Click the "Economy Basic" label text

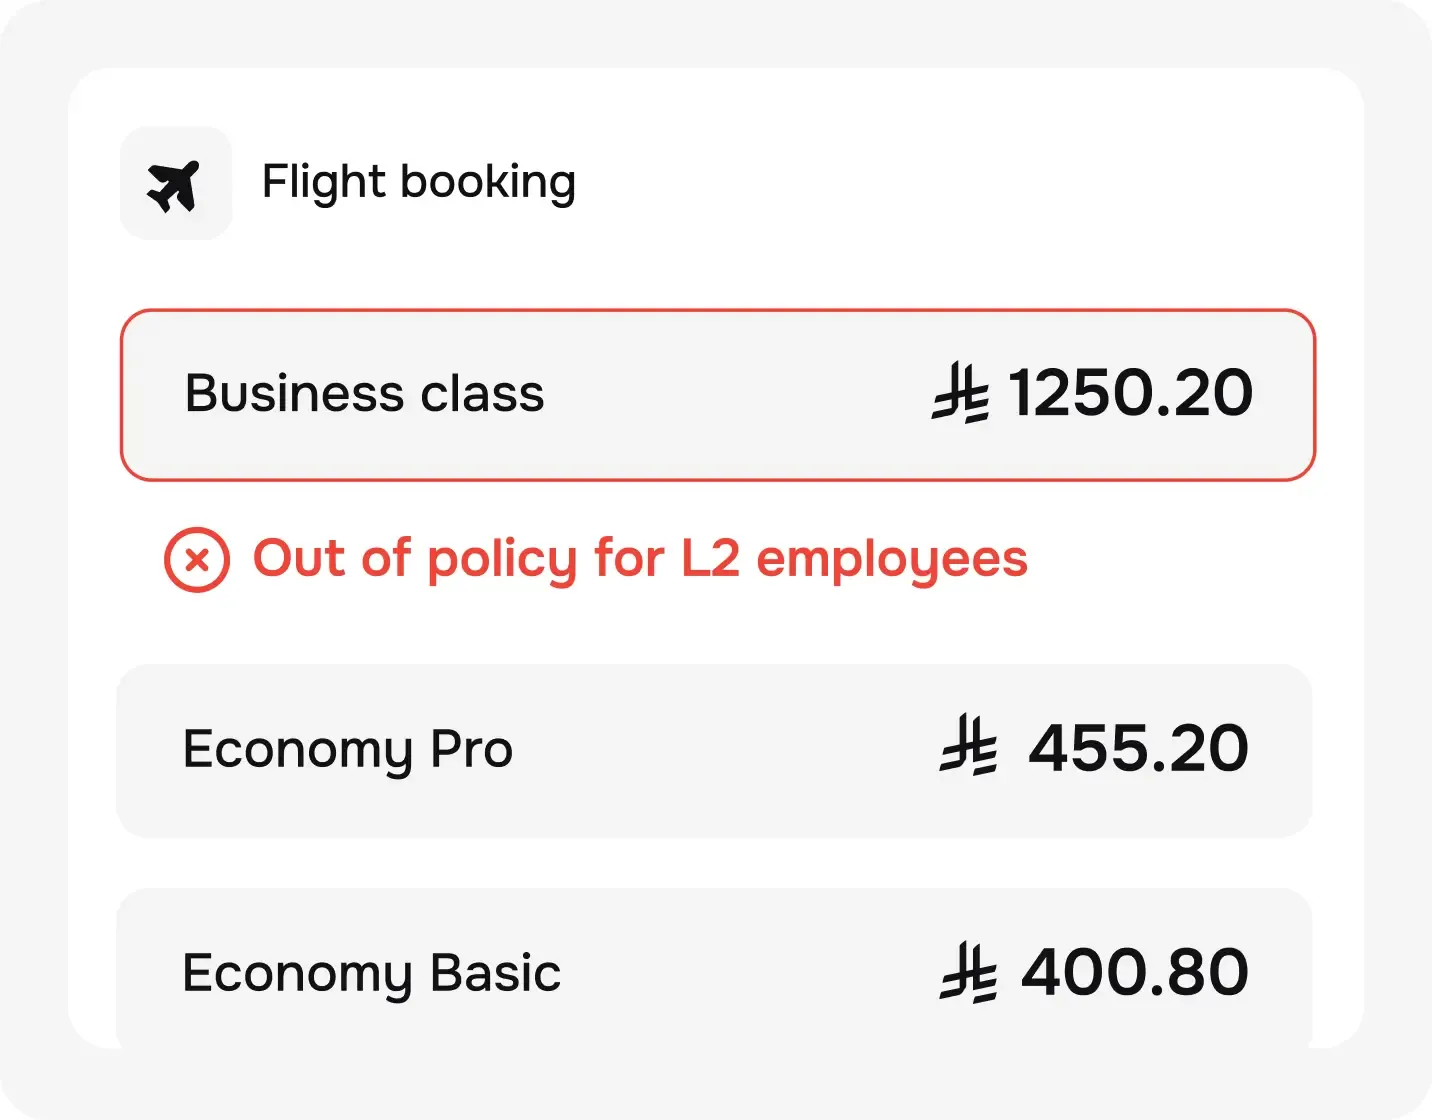pyautogui.click(x=371, y=974)
